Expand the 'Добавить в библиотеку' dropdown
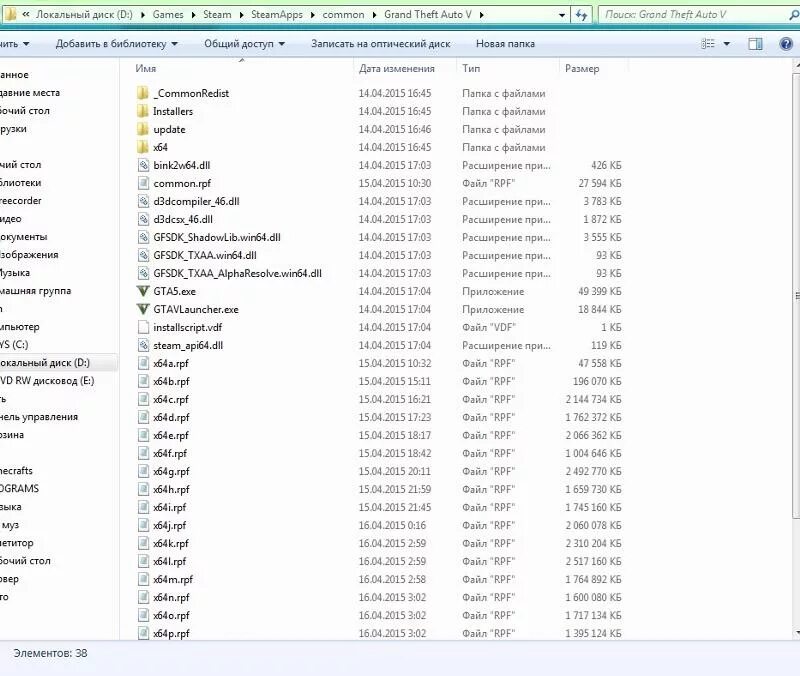Viewport: 800px width, 676px height. 174,44
